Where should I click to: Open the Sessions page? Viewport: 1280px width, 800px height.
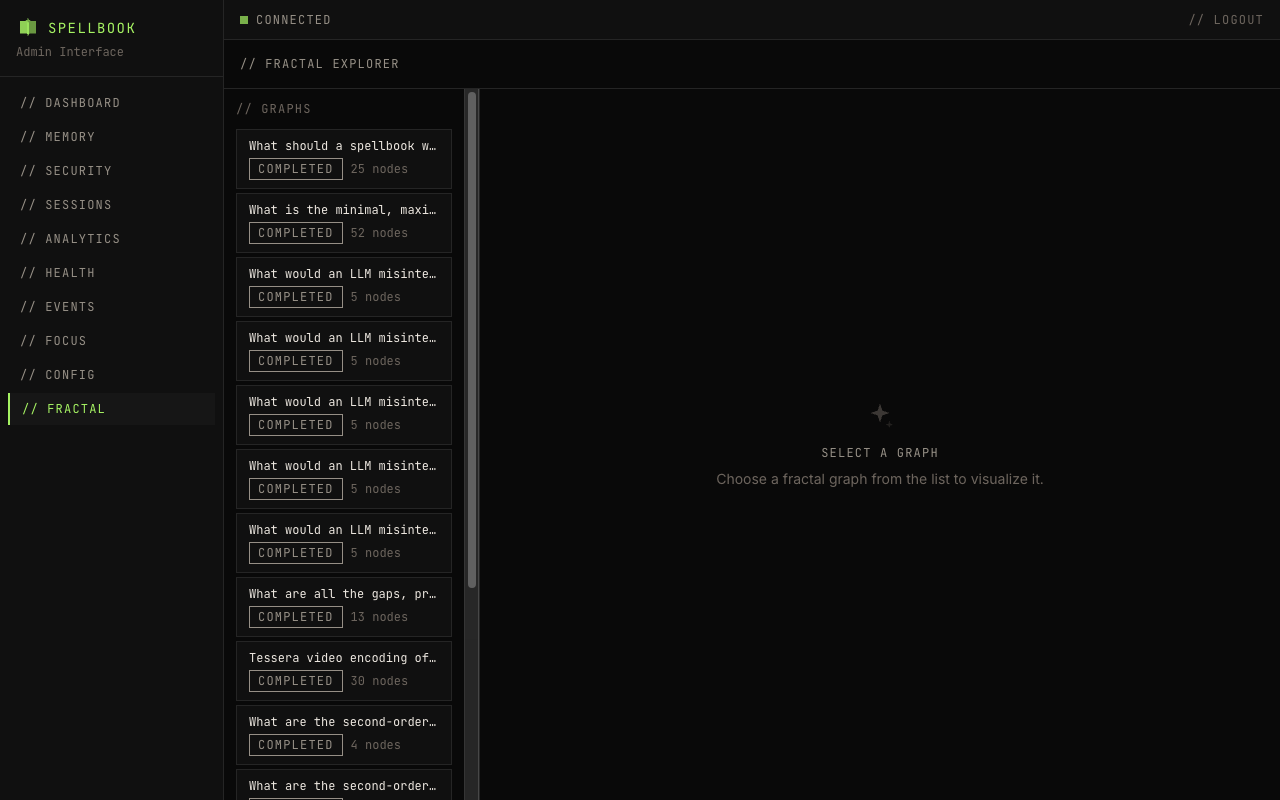point(66,205)
